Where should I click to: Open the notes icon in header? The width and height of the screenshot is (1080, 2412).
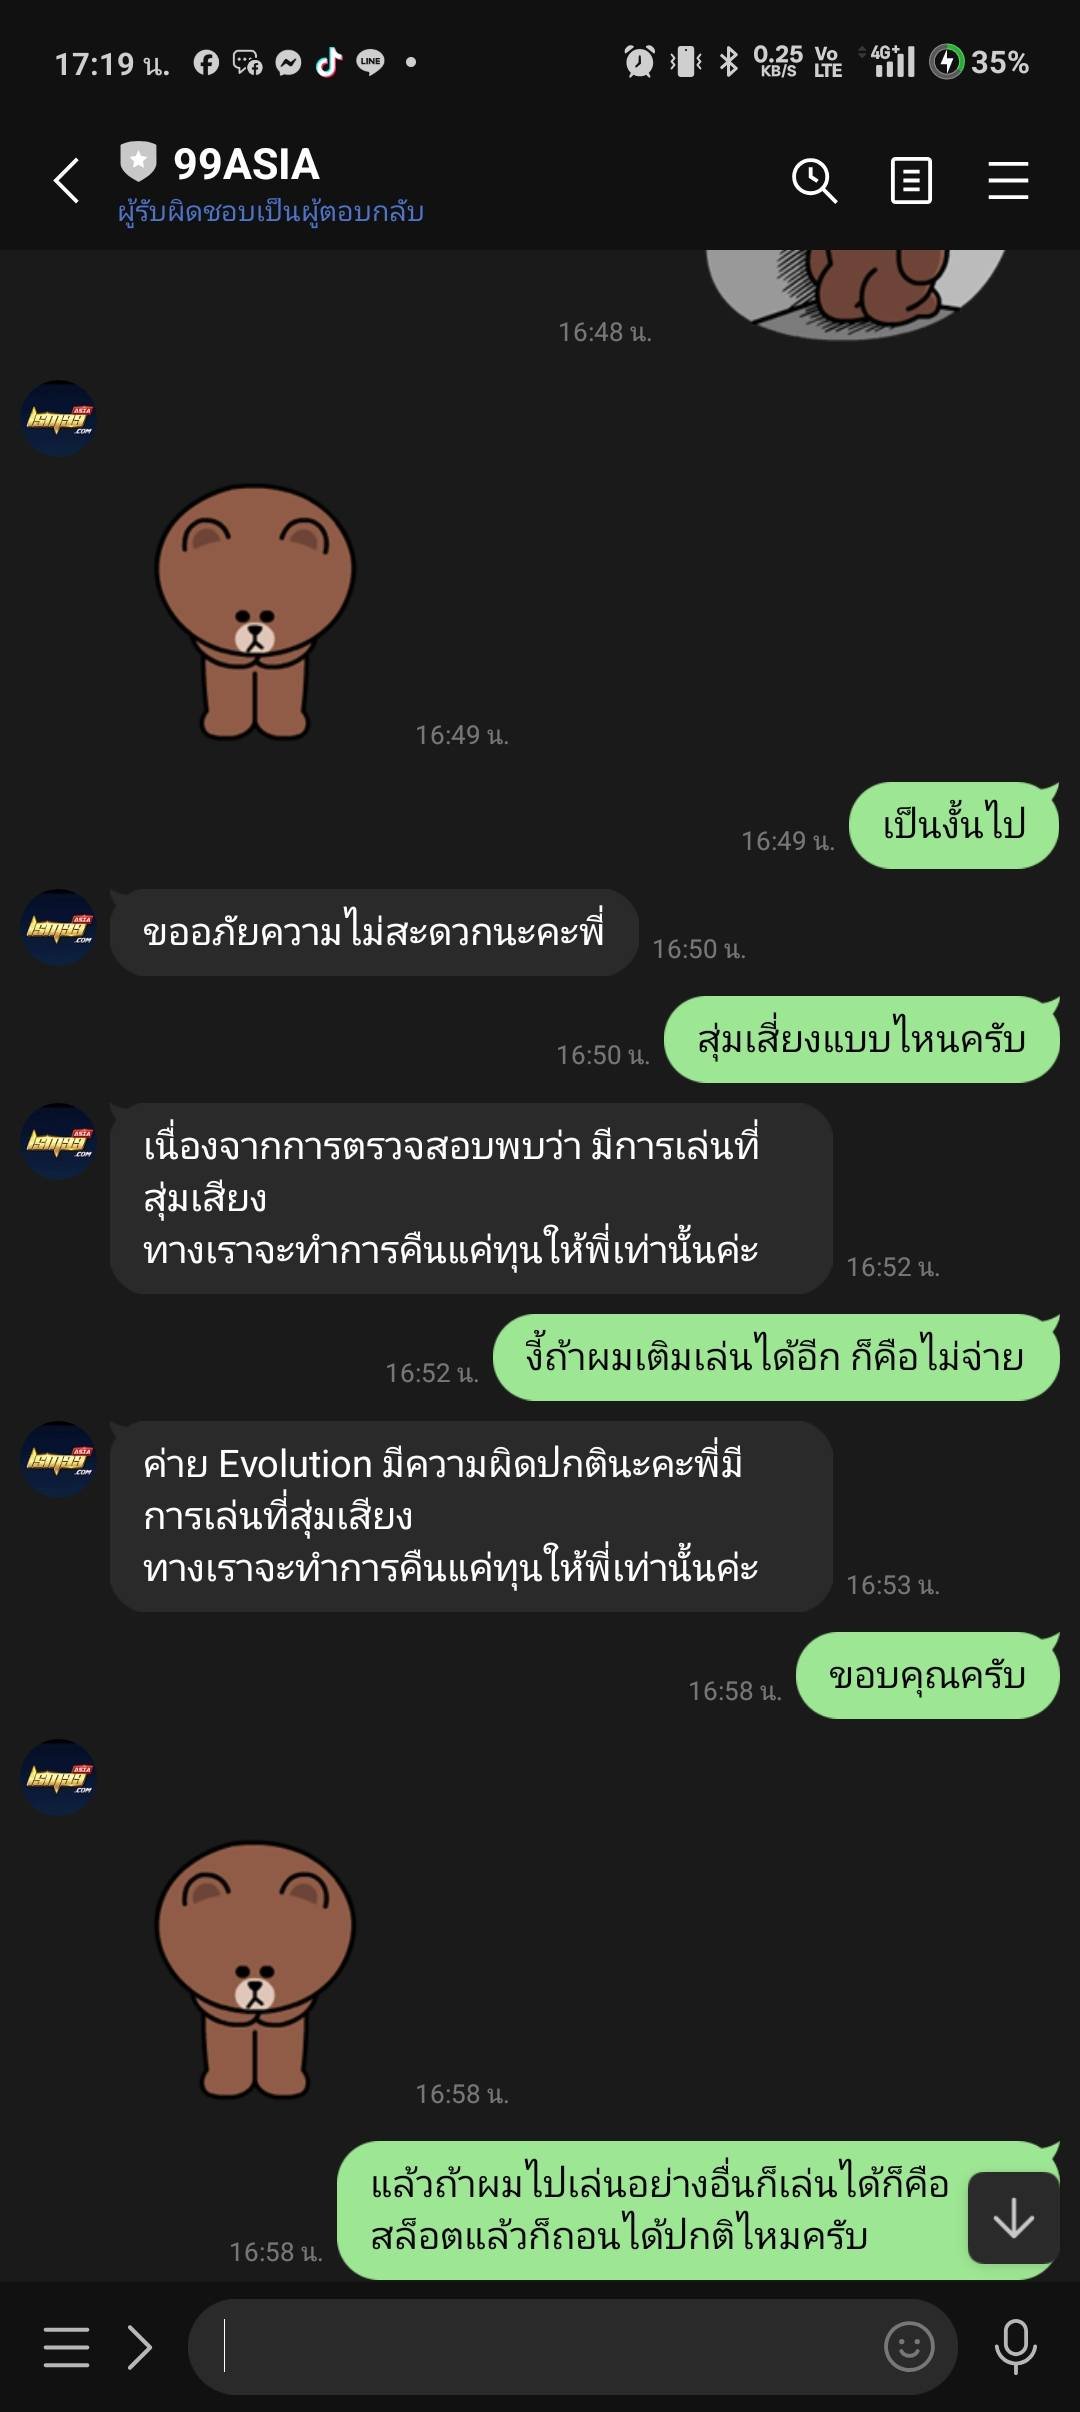(x=911, y=181)
